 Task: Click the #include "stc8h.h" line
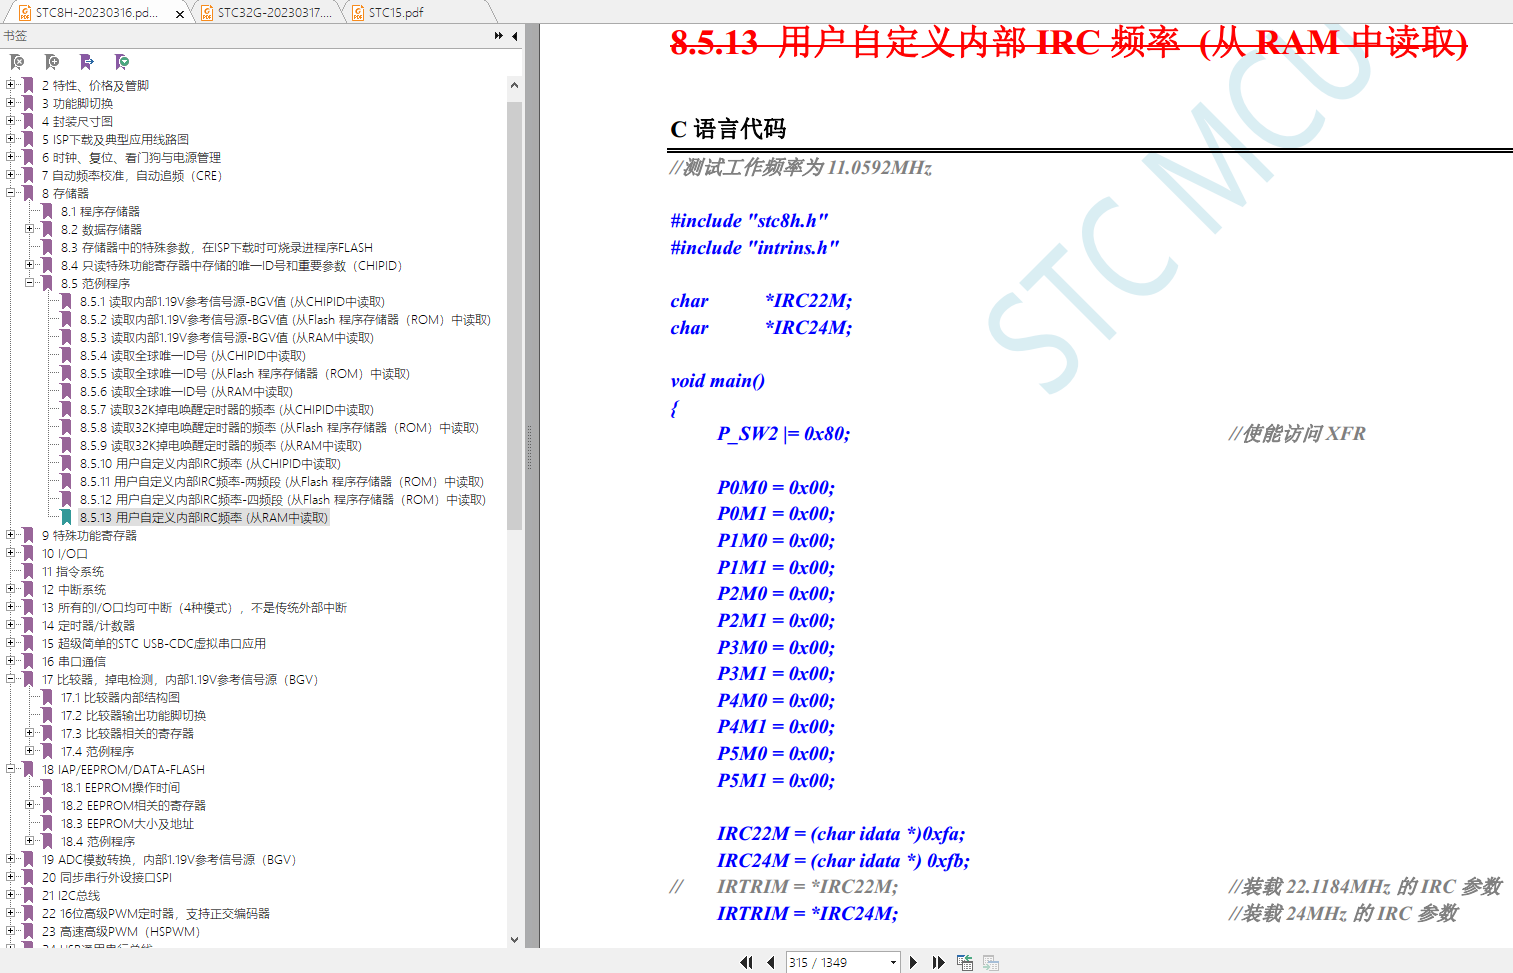pyautogui.click(x=749, y=220)
